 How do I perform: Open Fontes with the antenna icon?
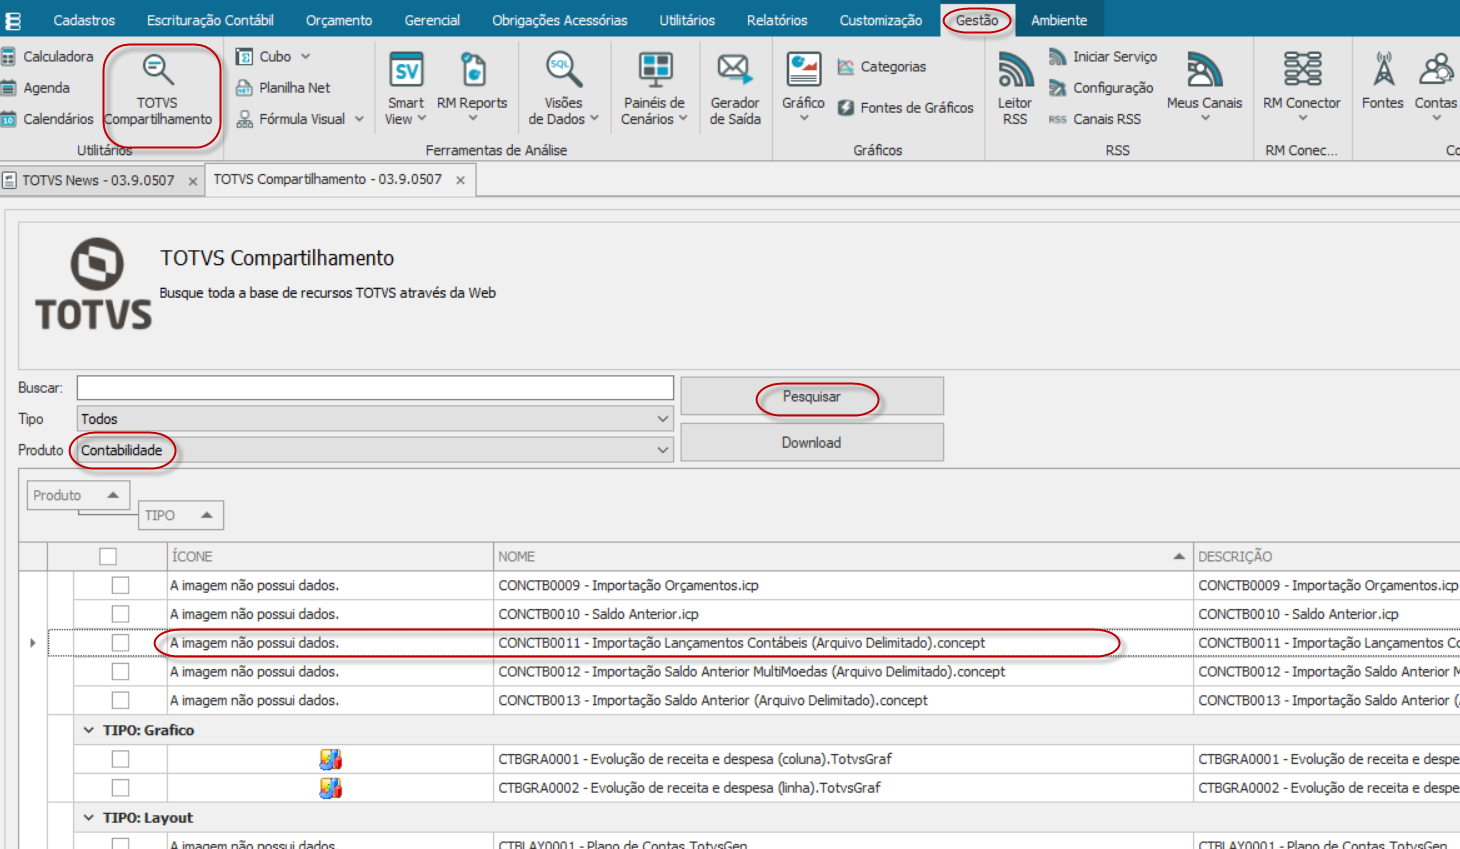coord(1383,80)
